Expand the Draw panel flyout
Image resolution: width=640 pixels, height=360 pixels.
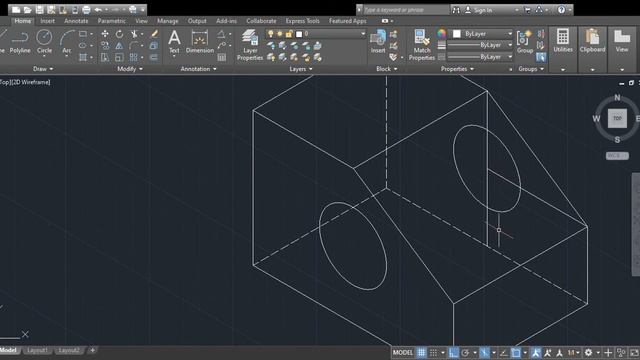[x=43, y=69]
